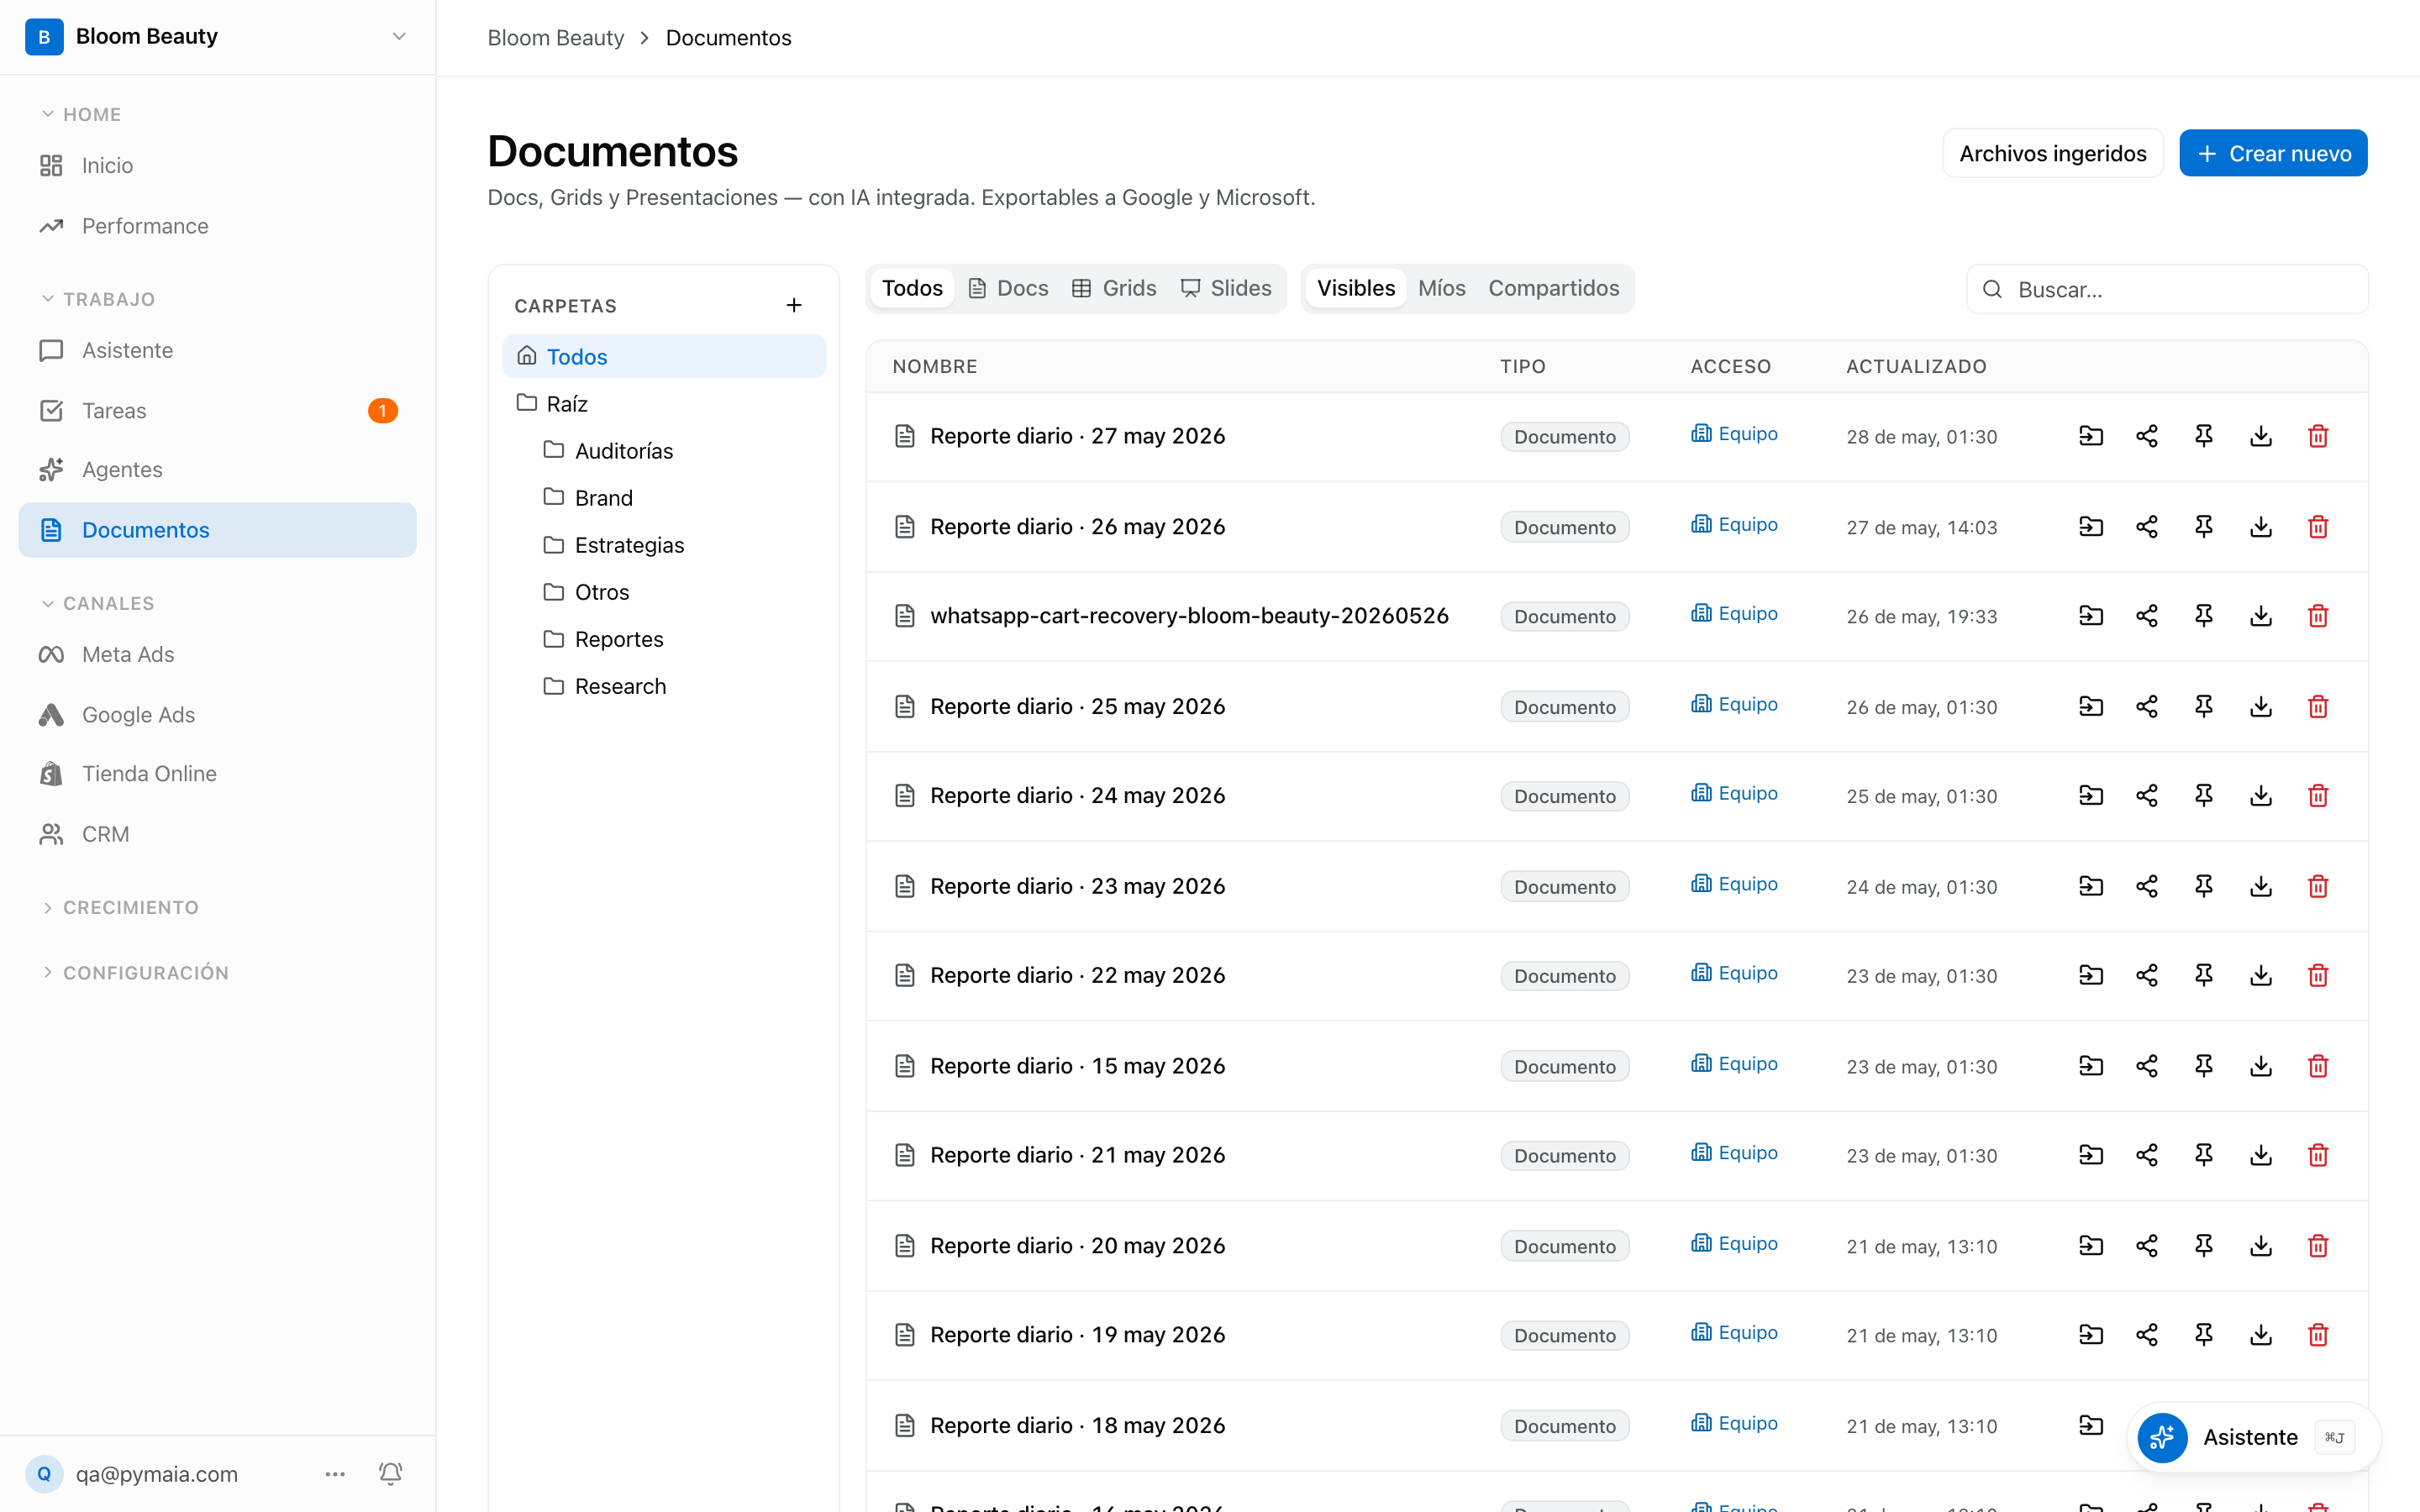The height and width of the screenshot is (1512, 2420).
Task: Open Tienda Online channel
Action: tap(217, 773)
